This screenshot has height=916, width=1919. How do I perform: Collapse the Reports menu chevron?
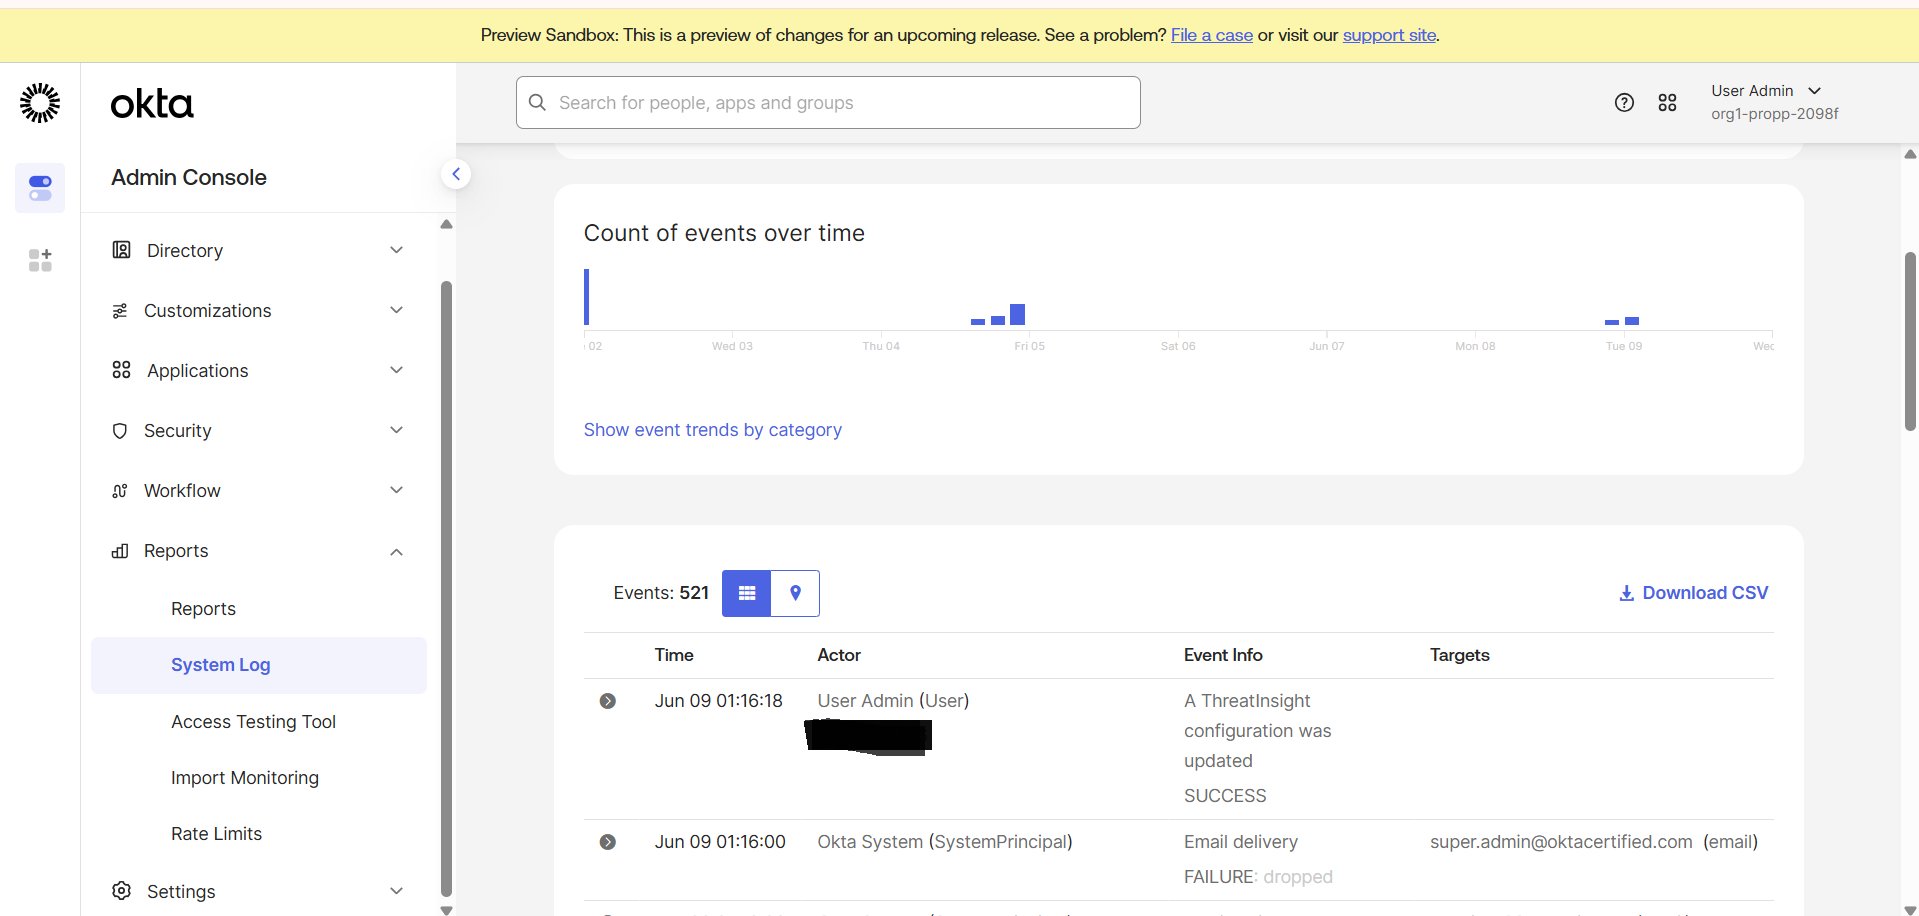(396, 551)
